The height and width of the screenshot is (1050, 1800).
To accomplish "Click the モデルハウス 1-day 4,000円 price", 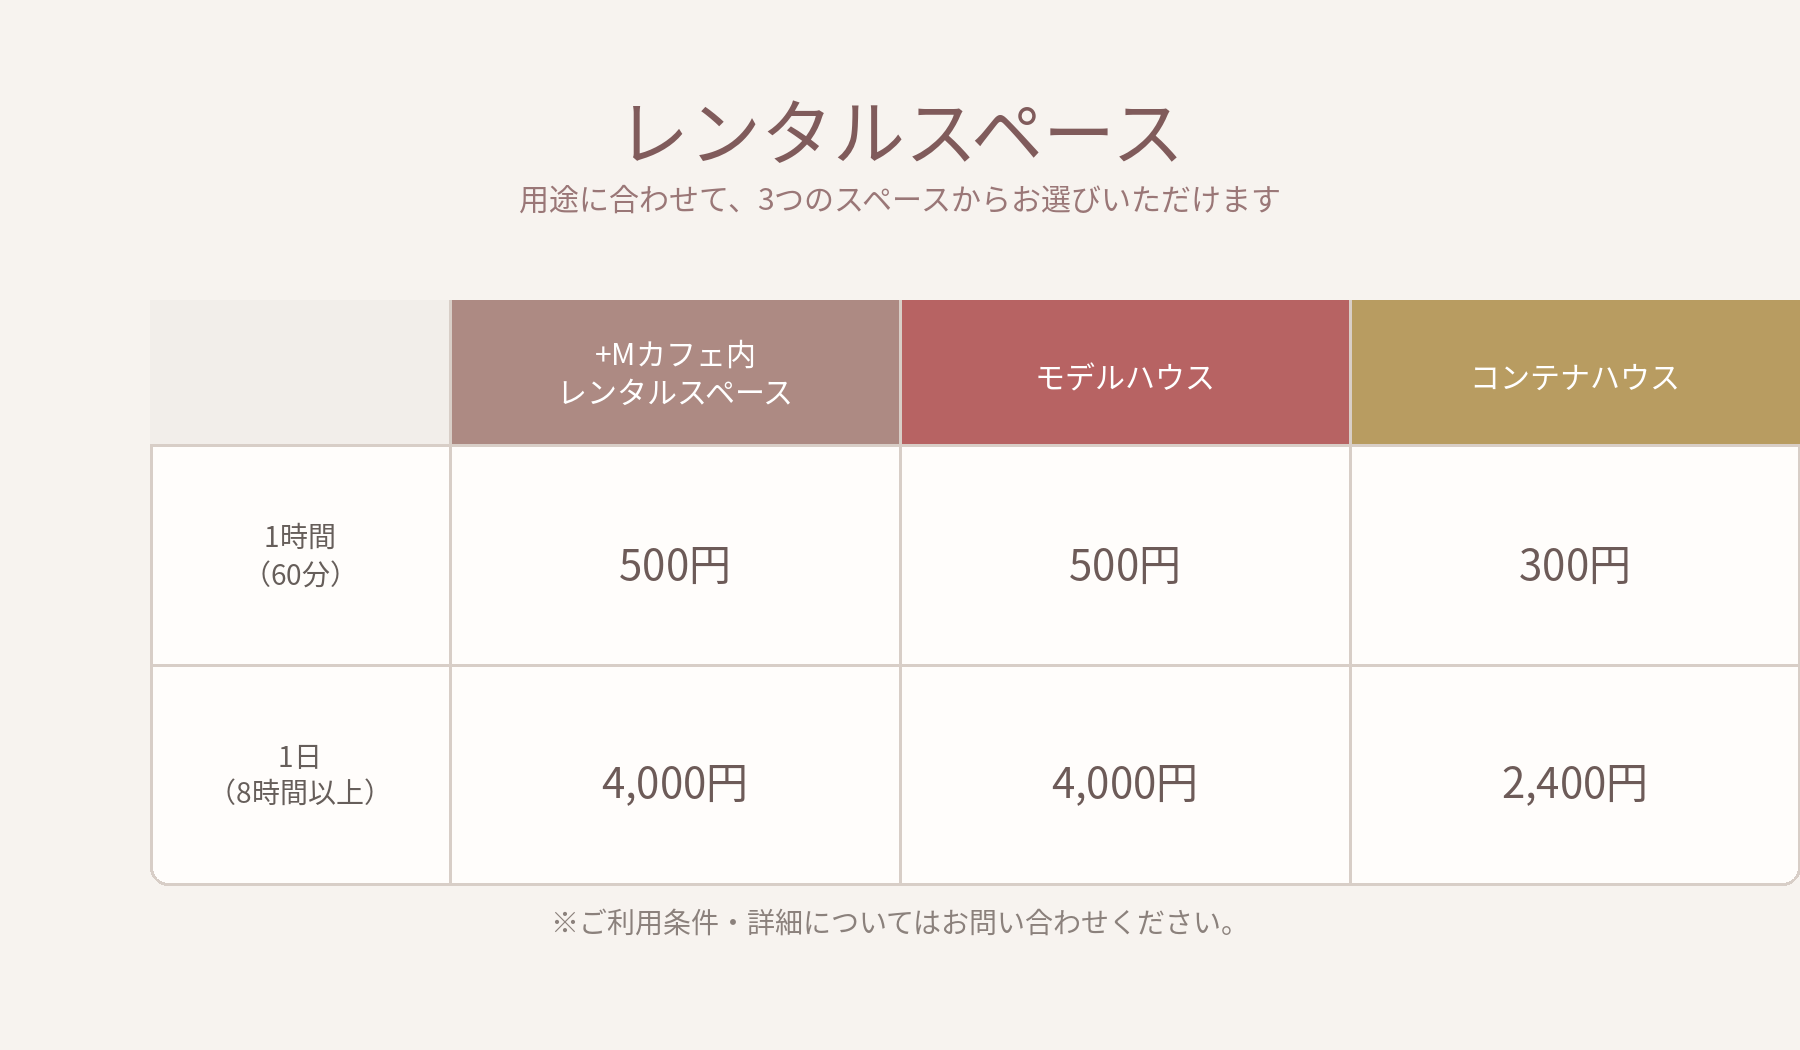I will click(x=1125, y=783).
